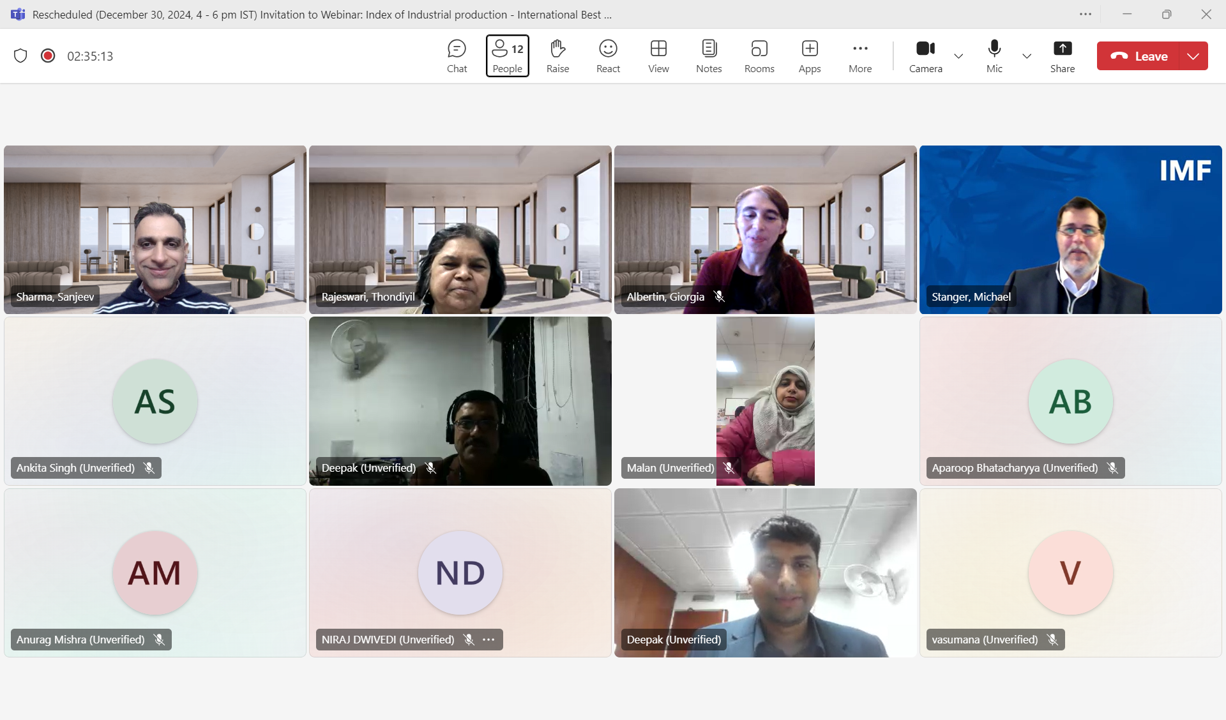Toggle the Mic mute
This screenshot has width=1226, height=720.
(994, 56)
